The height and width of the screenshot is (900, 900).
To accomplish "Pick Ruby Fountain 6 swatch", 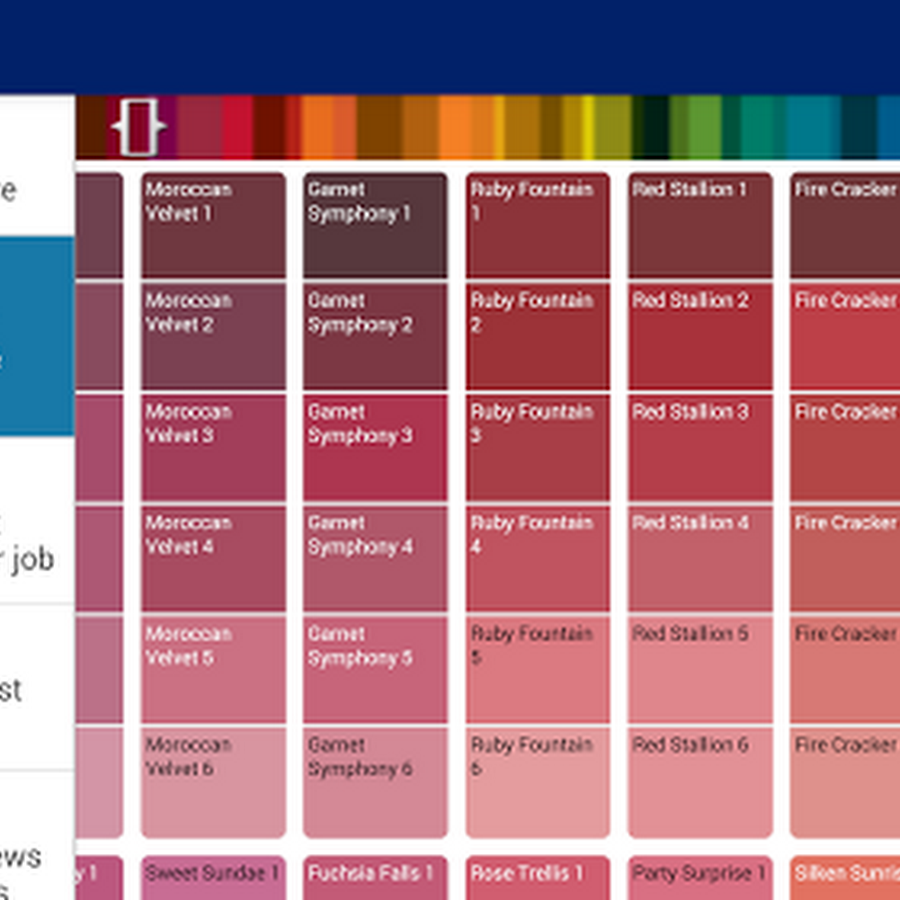I will [538, 782].
